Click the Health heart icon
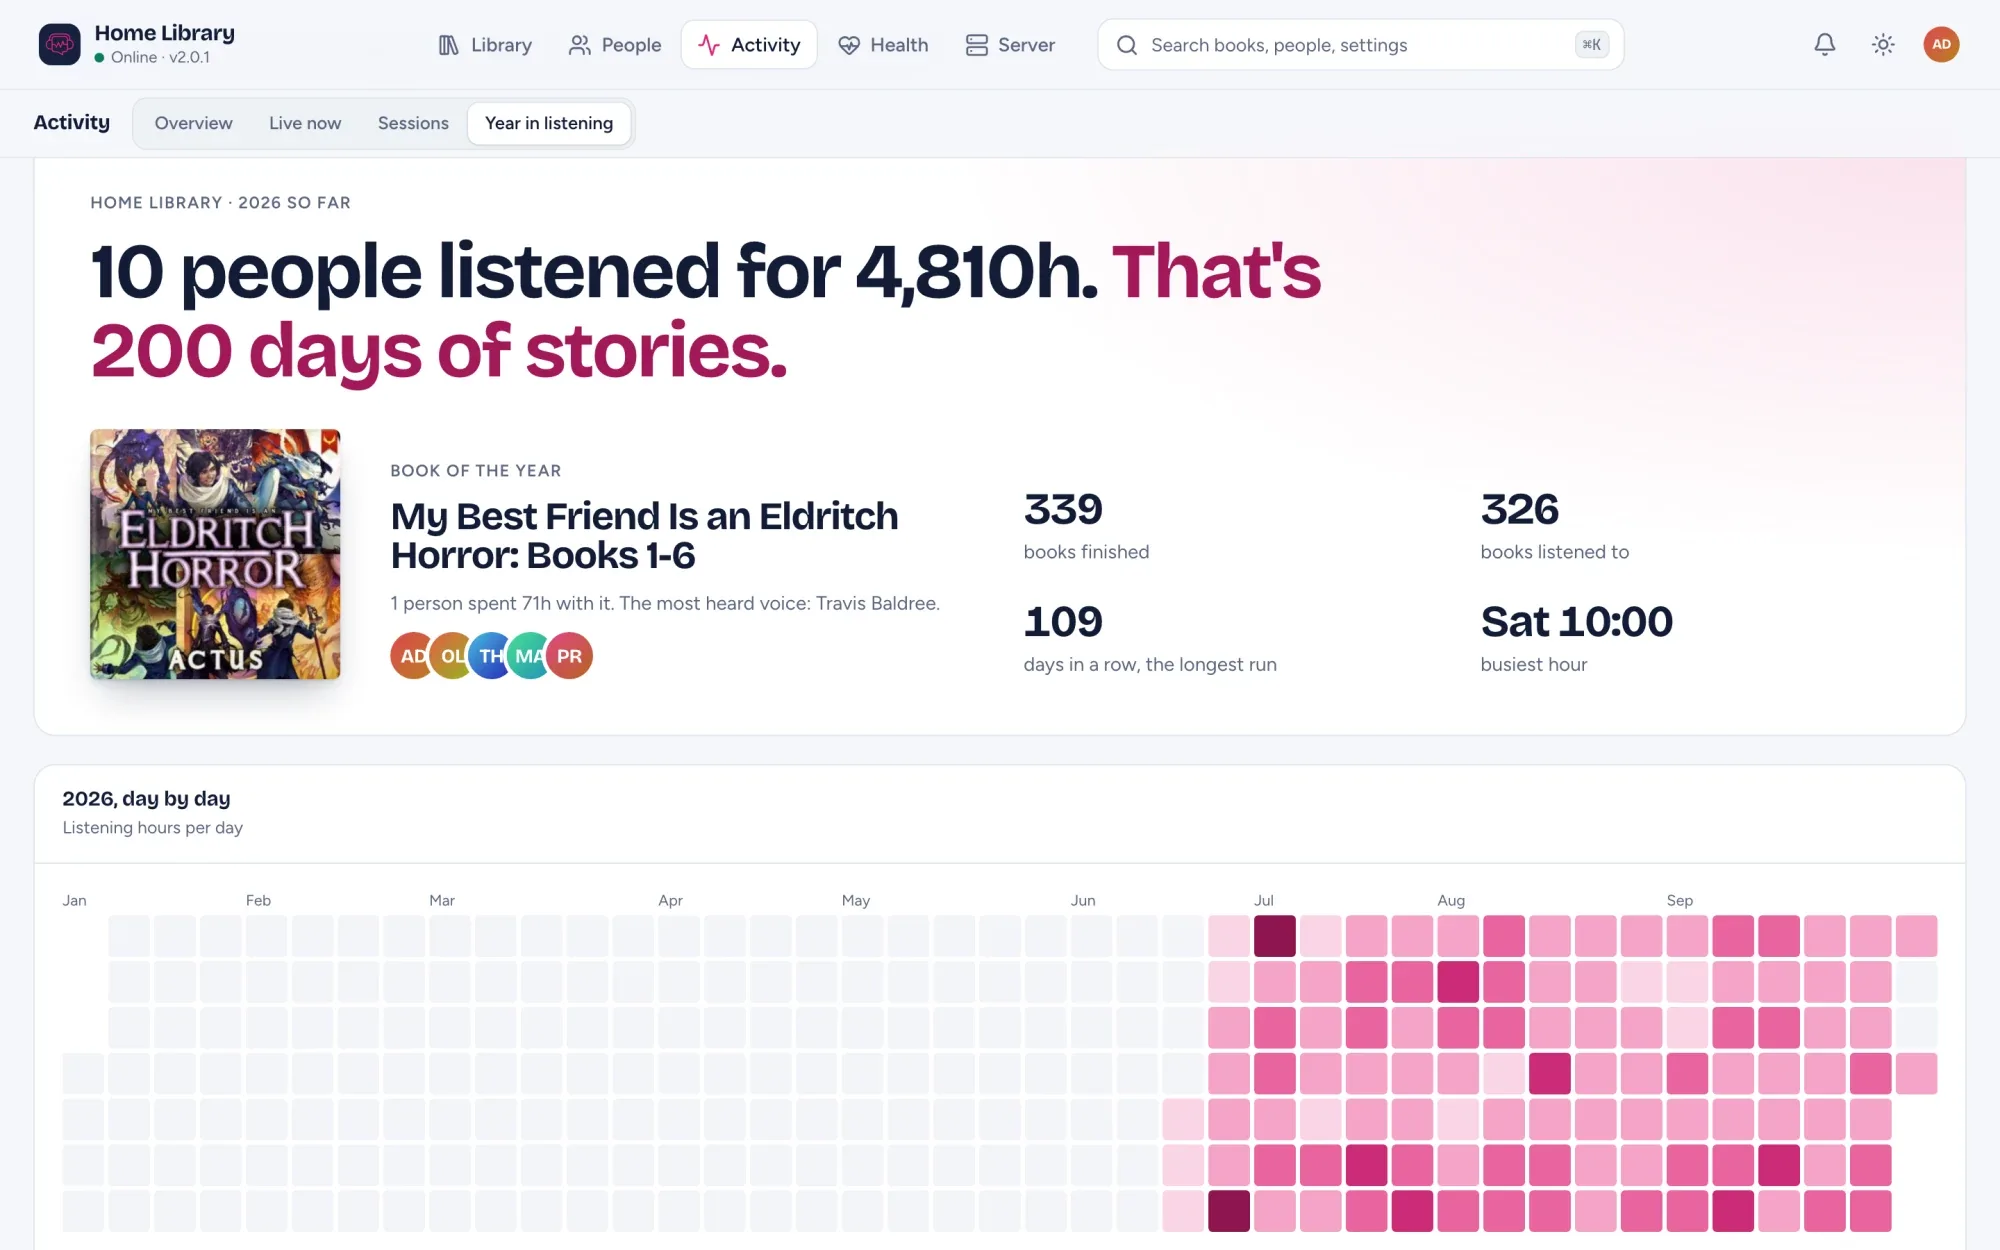Viewport: 2000px width, 1250px height. point(849,45)
